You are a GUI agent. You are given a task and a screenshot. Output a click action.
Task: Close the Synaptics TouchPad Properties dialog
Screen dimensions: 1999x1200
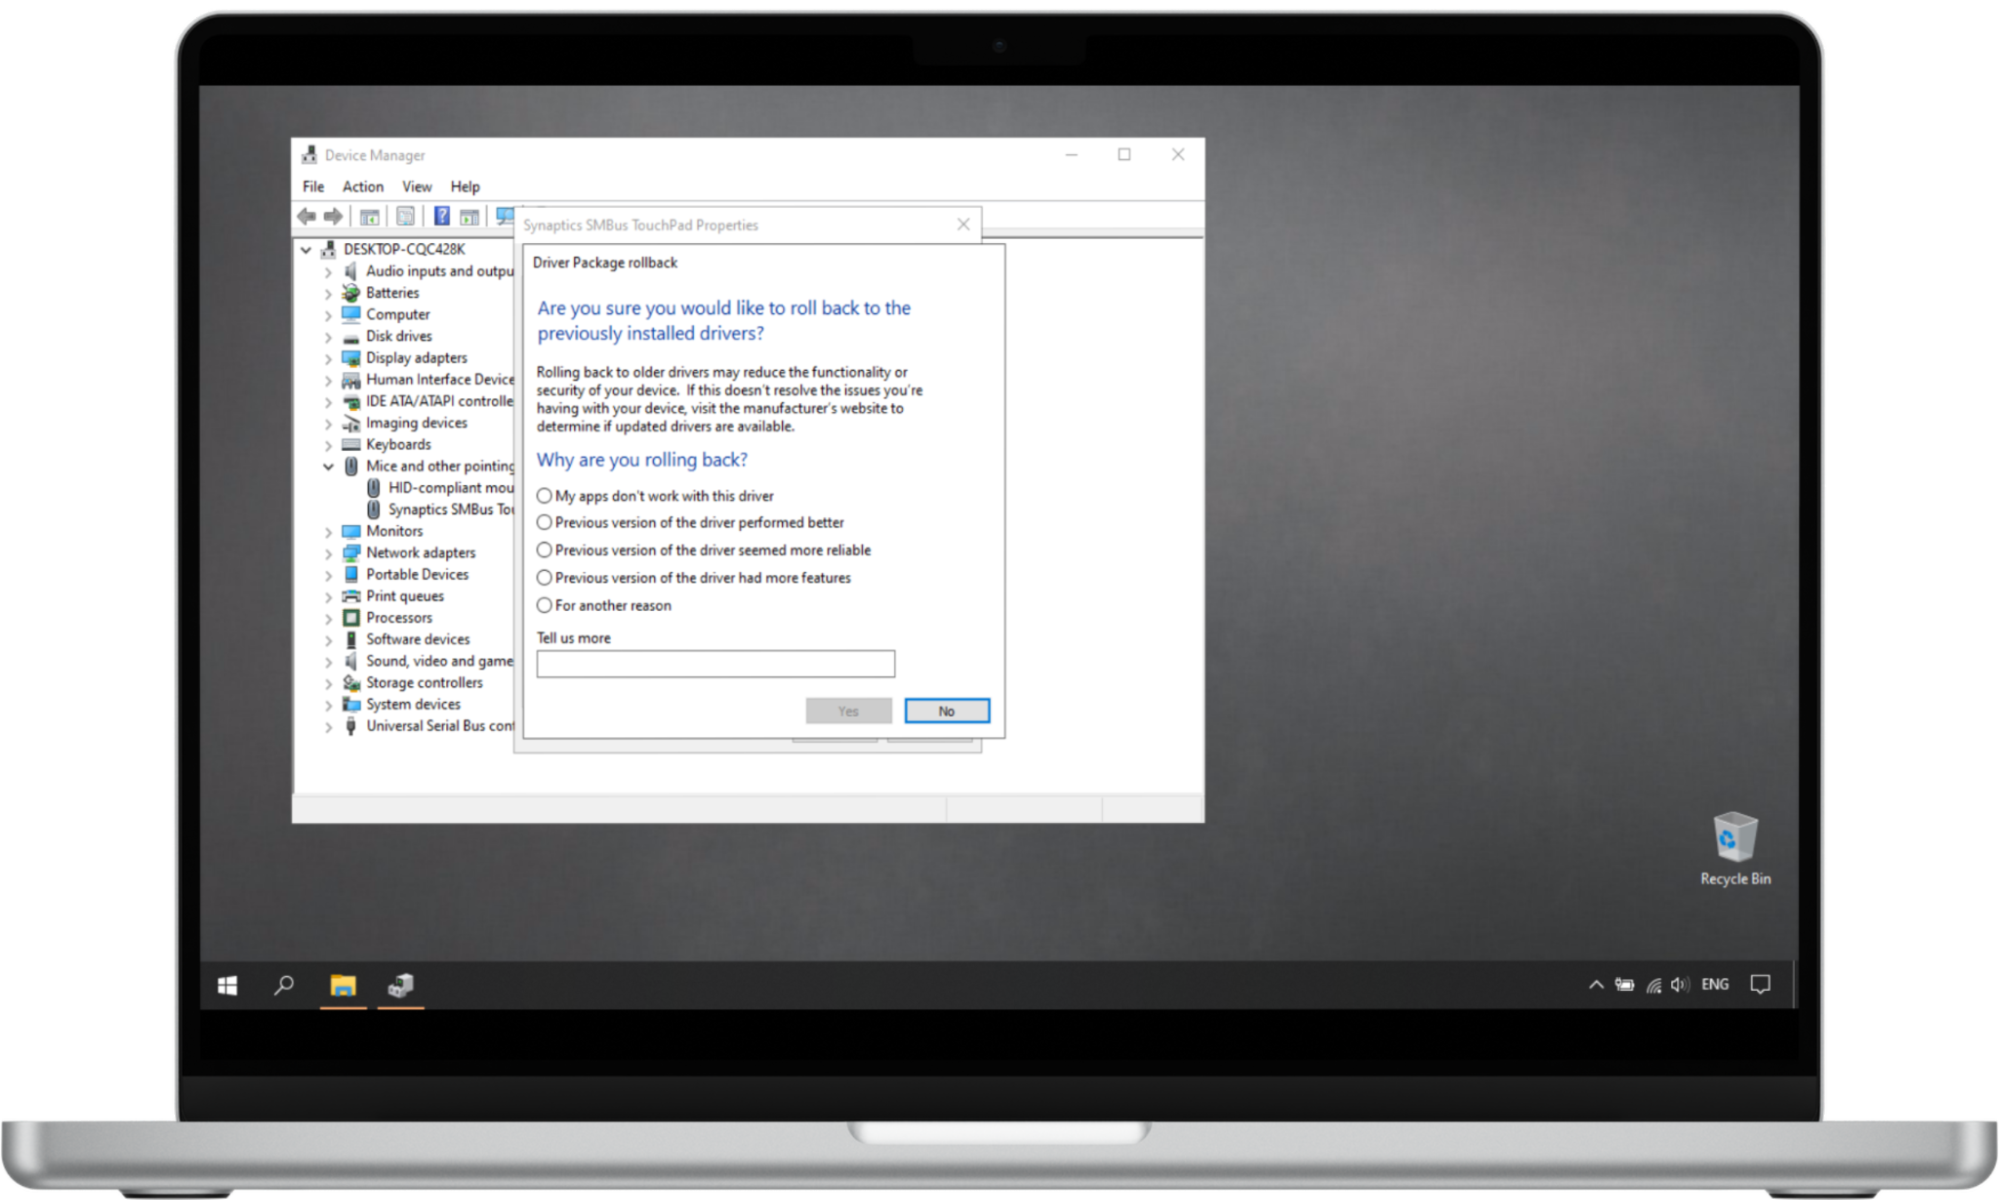pyautogui.click(x=963, y=225)
